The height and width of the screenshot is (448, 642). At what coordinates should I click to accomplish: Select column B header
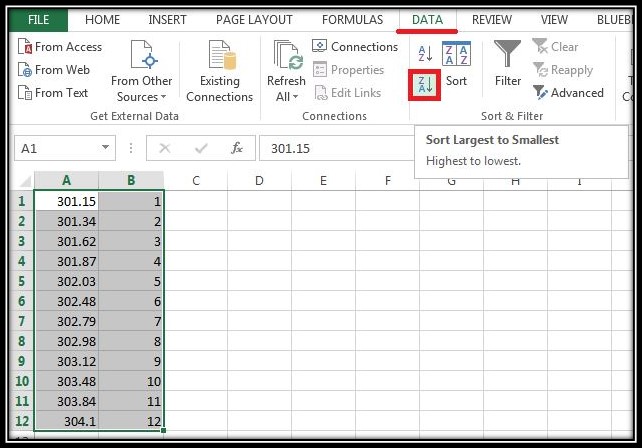[131, 180]
